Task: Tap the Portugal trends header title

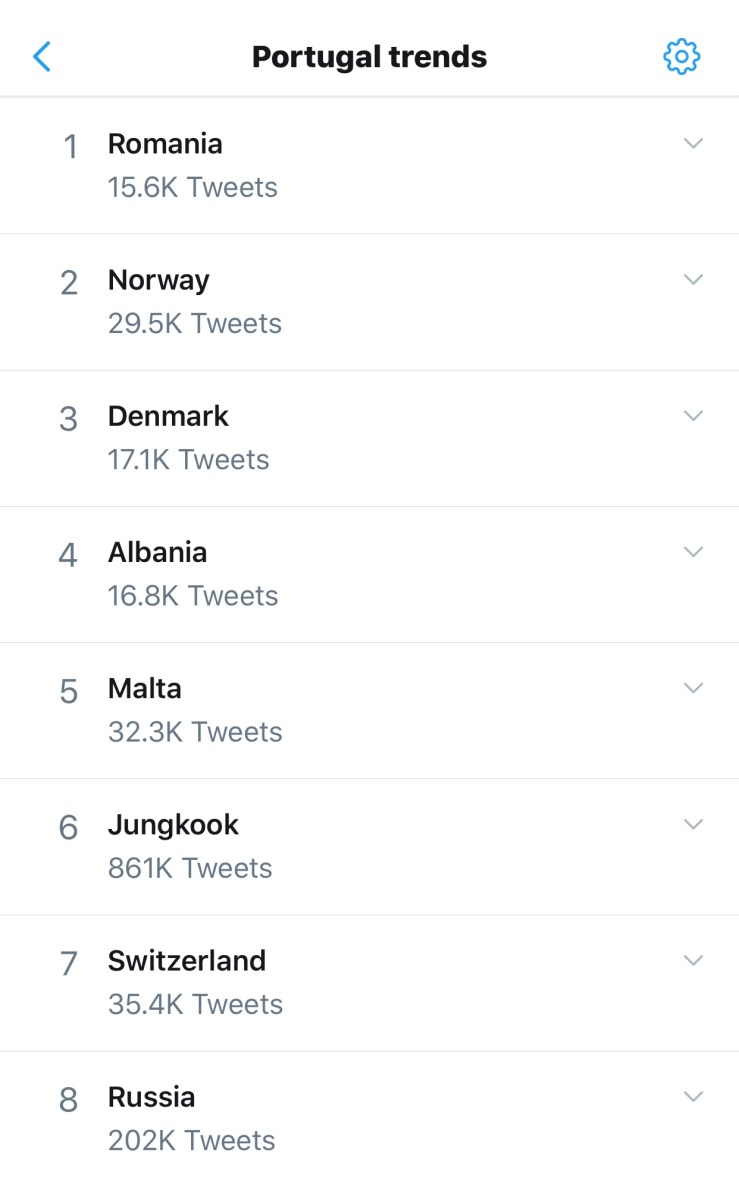Action: [x=369, y=57]
